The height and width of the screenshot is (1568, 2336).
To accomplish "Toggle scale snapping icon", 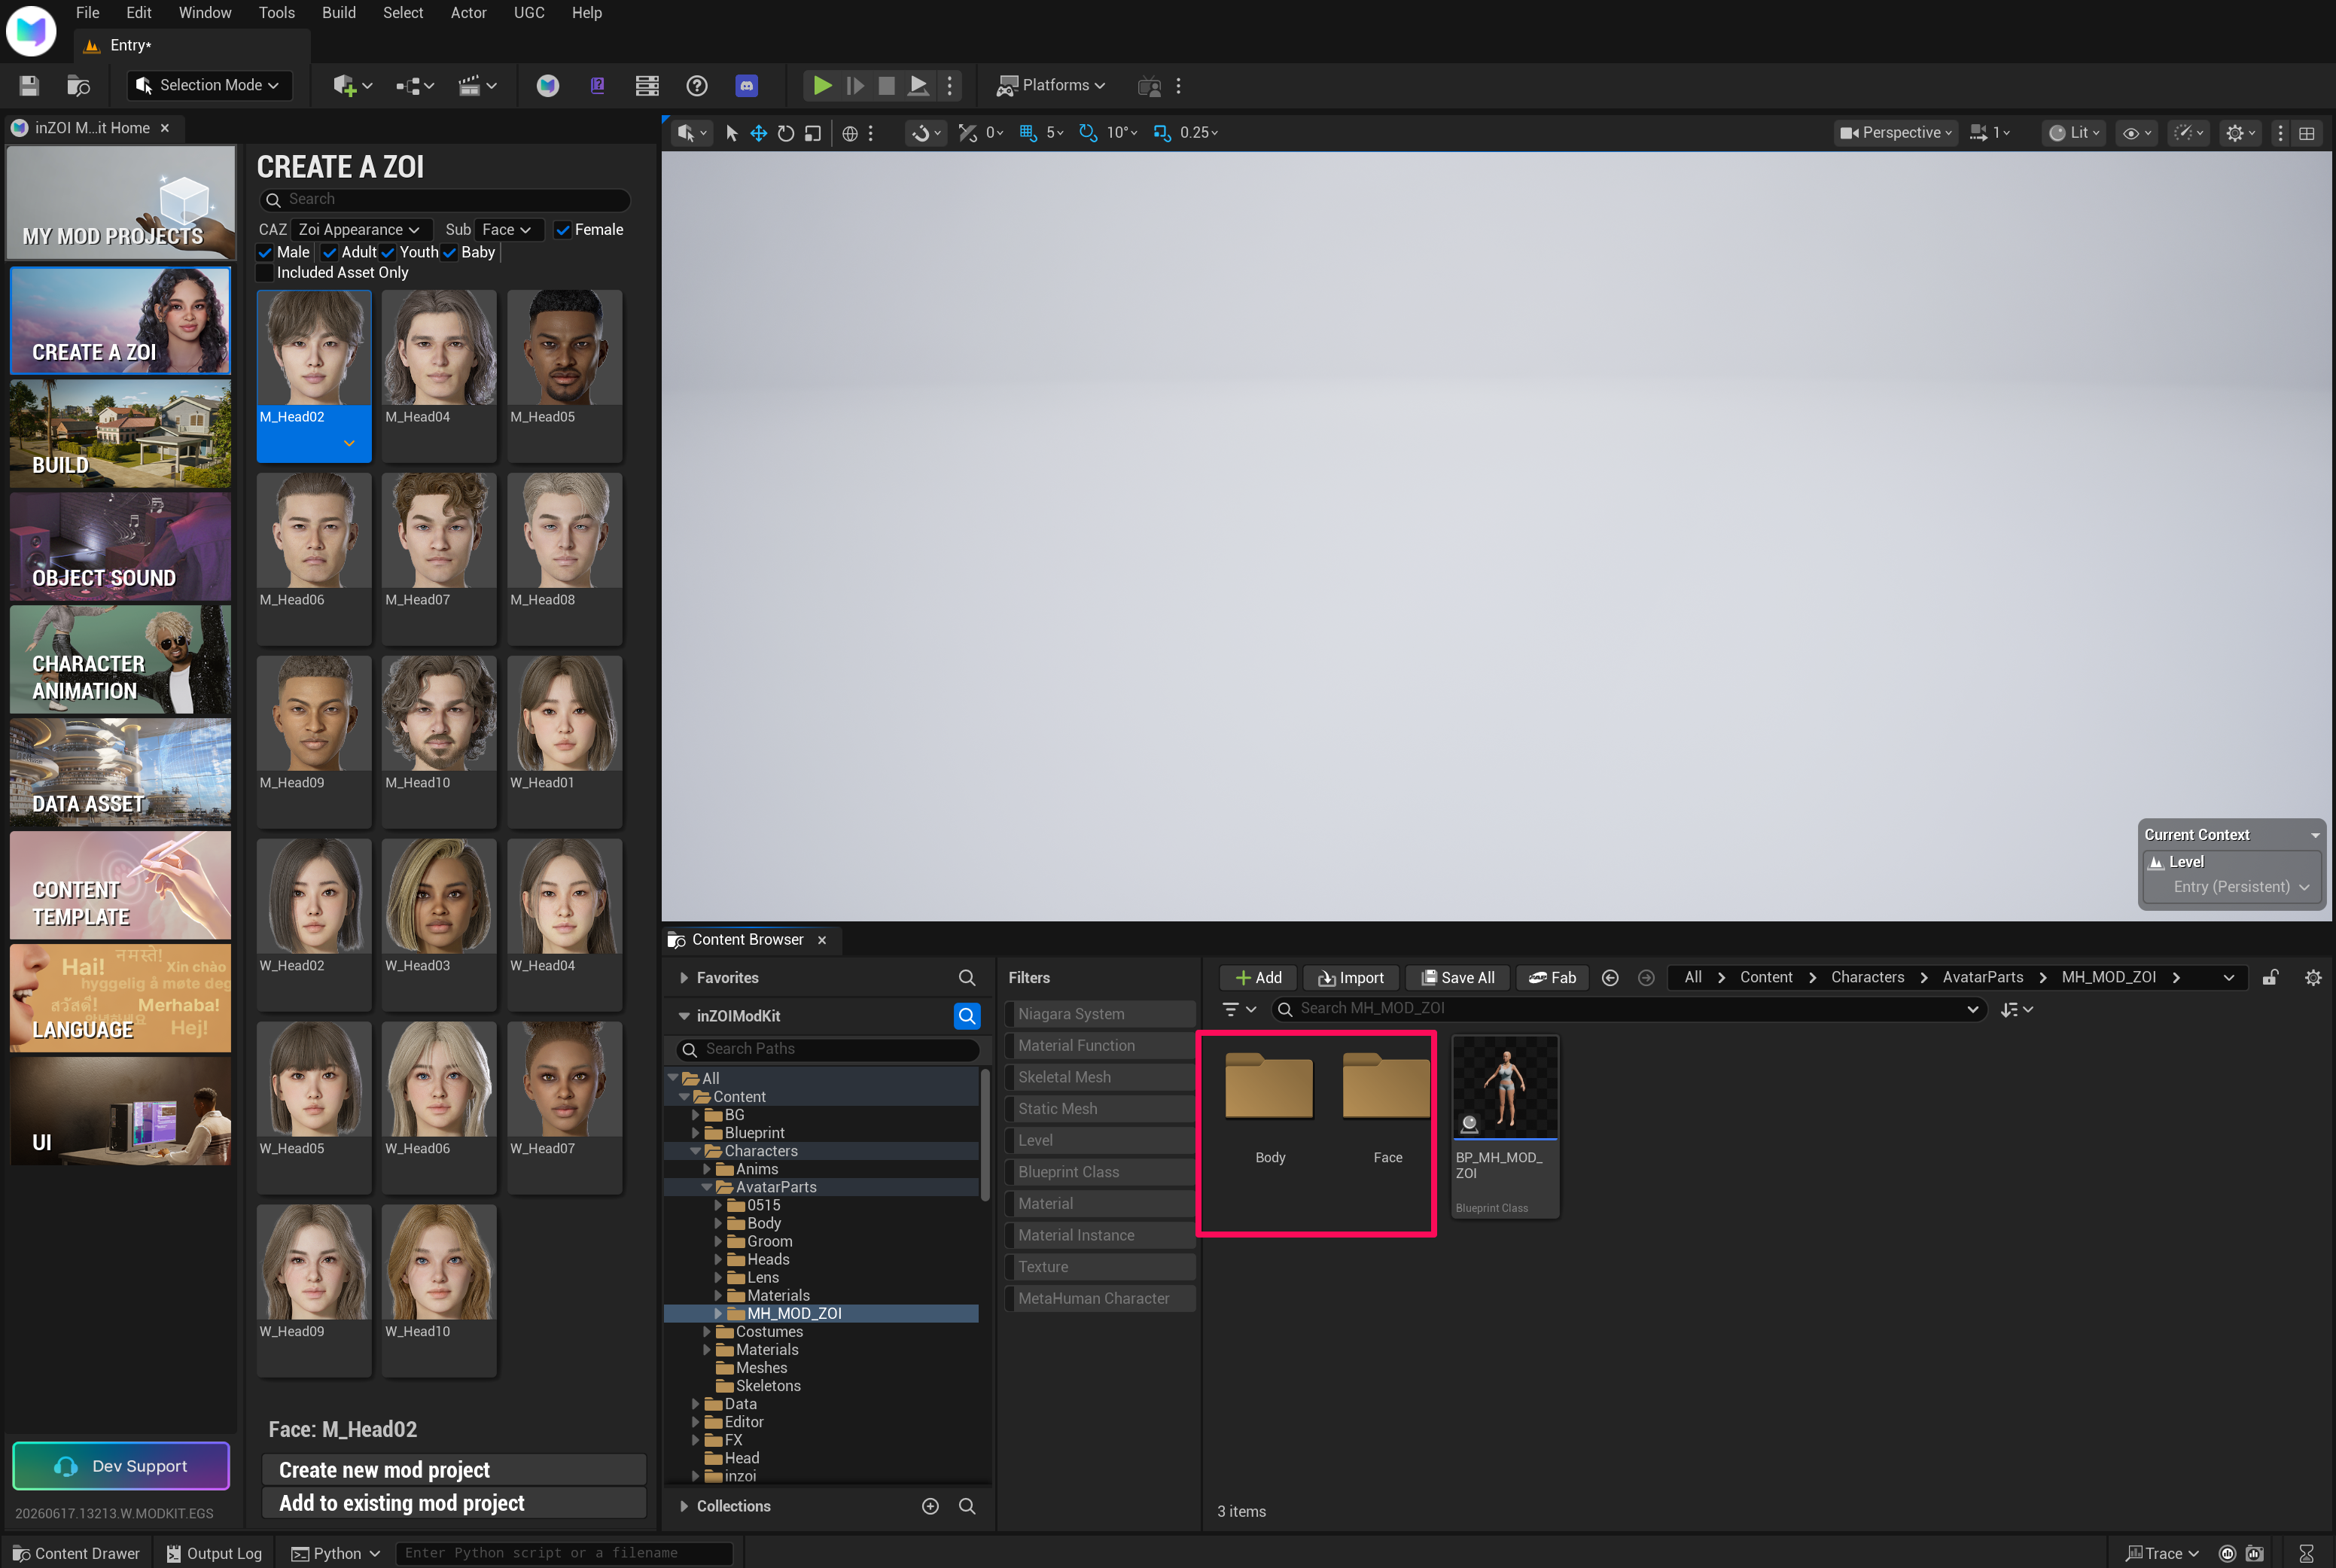I will click(x=1161, y=133).
